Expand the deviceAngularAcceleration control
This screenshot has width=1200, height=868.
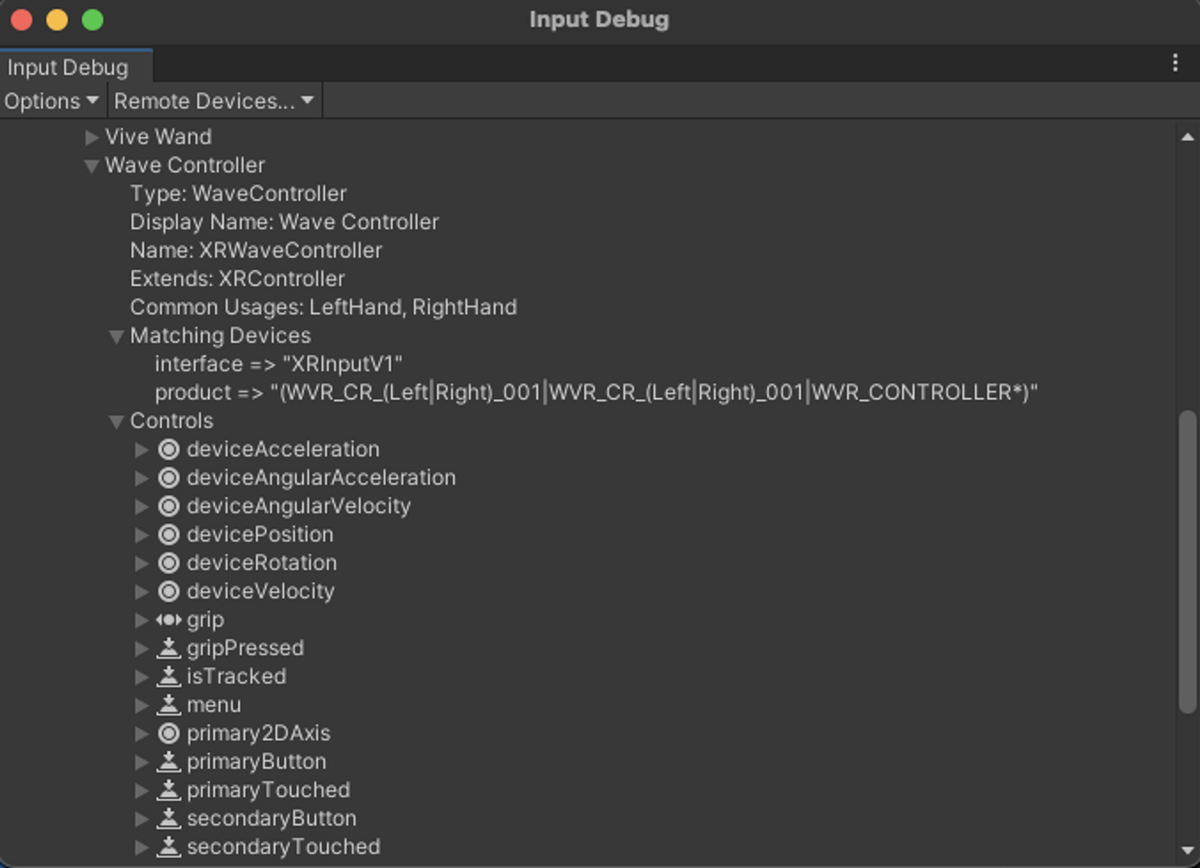coord(142,478)
